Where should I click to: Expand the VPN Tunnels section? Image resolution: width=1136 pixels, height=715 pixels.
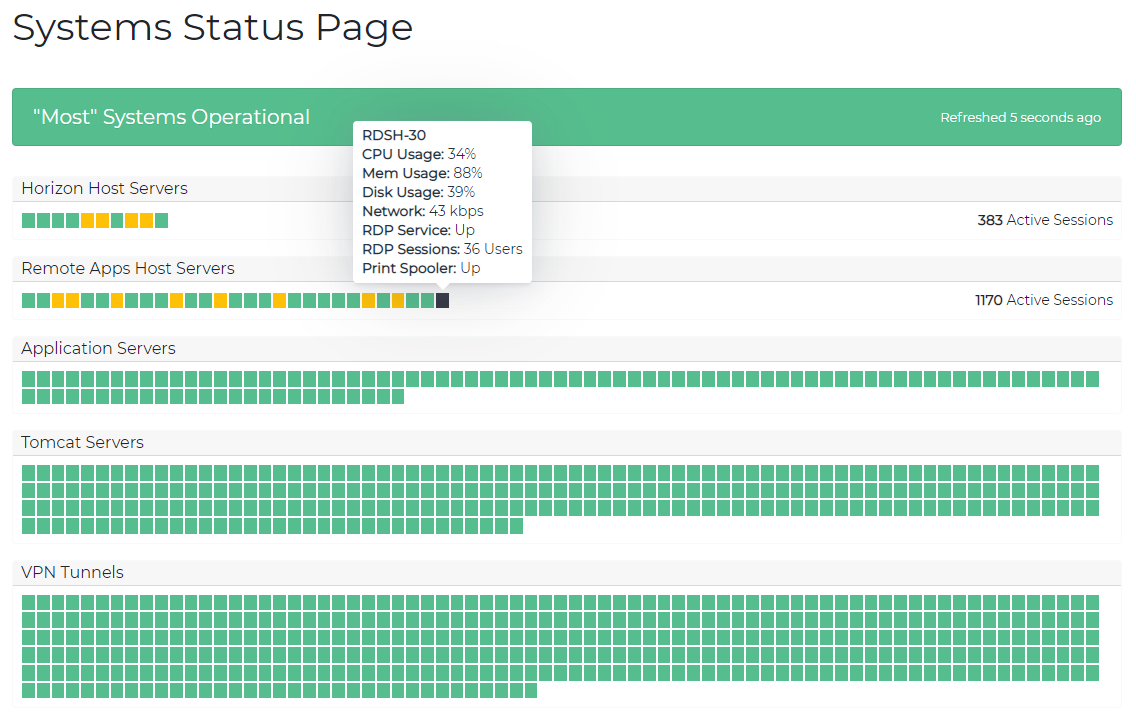[72, 572]
